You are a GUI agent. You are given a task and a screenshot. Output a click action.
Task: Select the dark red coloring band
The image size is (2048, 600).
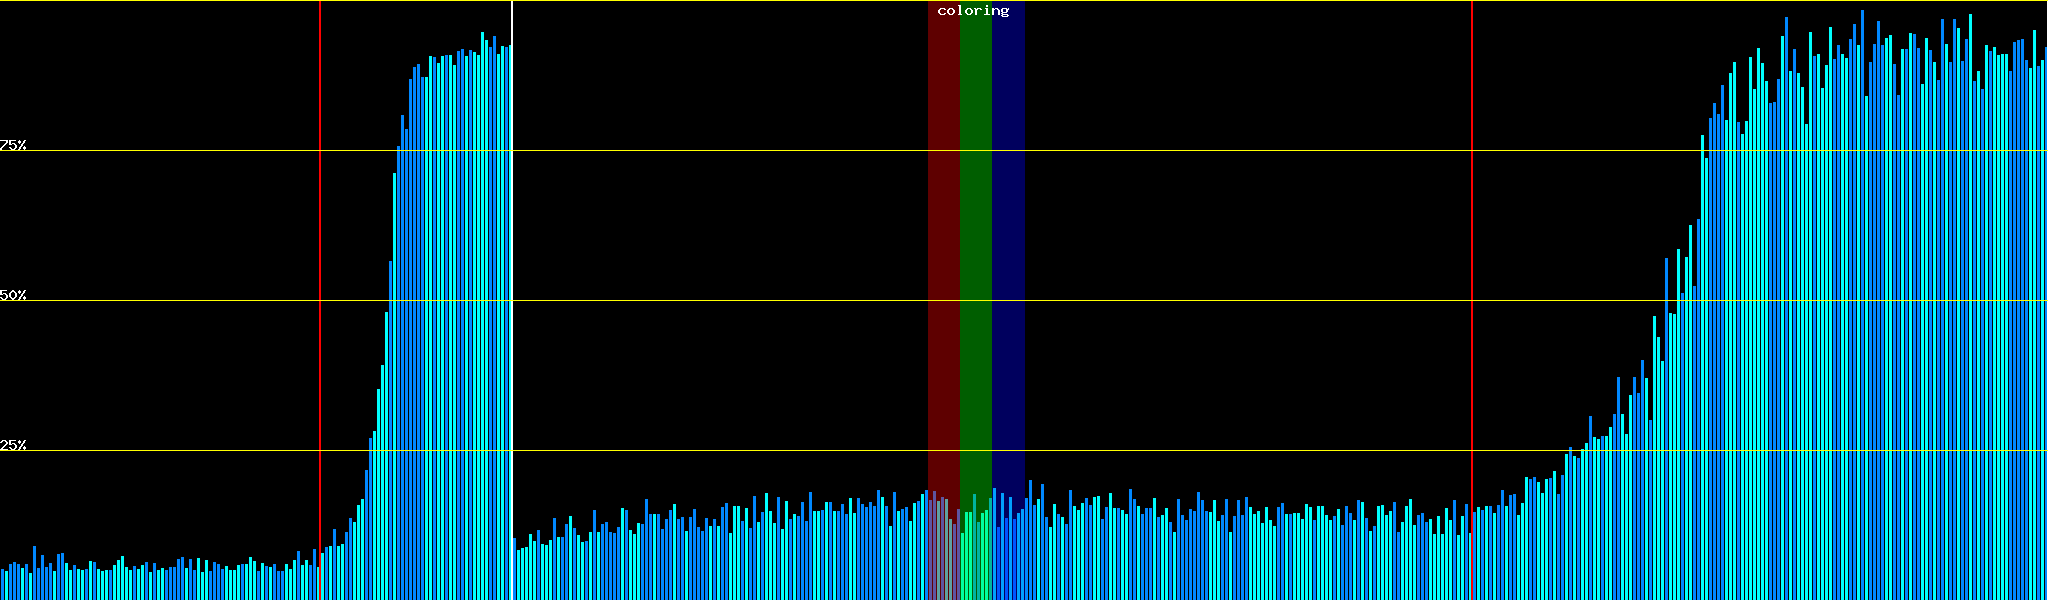tap(943, 250)
